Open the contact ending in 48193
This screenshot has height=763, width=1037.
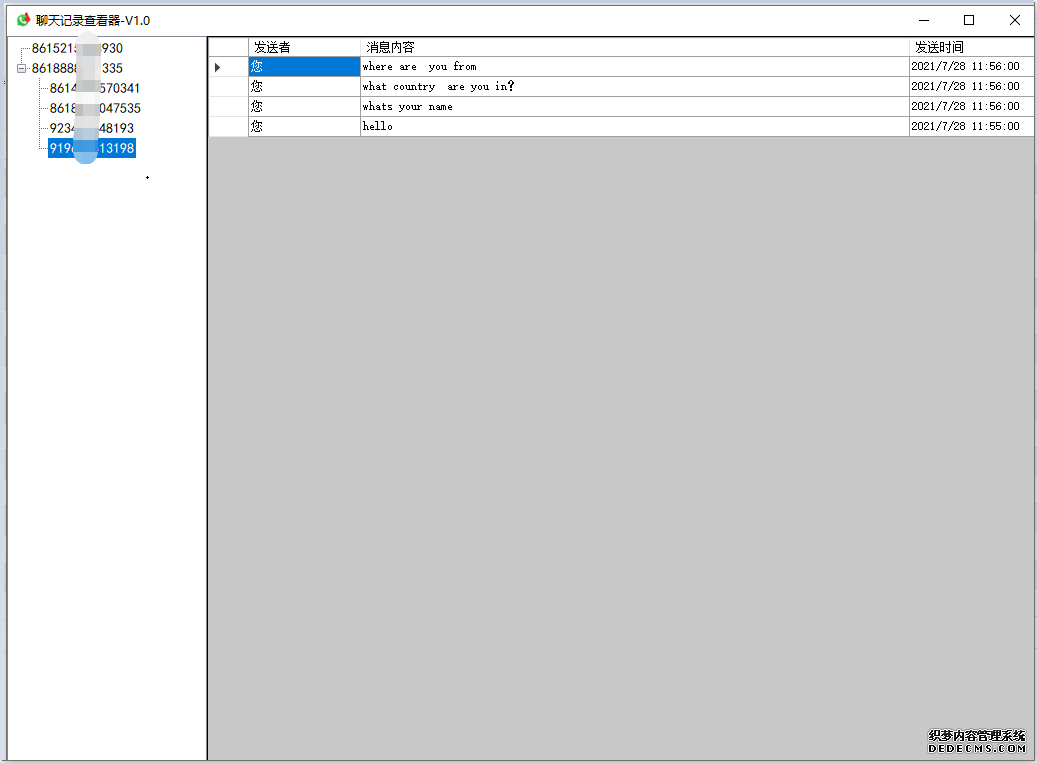pyautogui.click(x=91, y=128)
